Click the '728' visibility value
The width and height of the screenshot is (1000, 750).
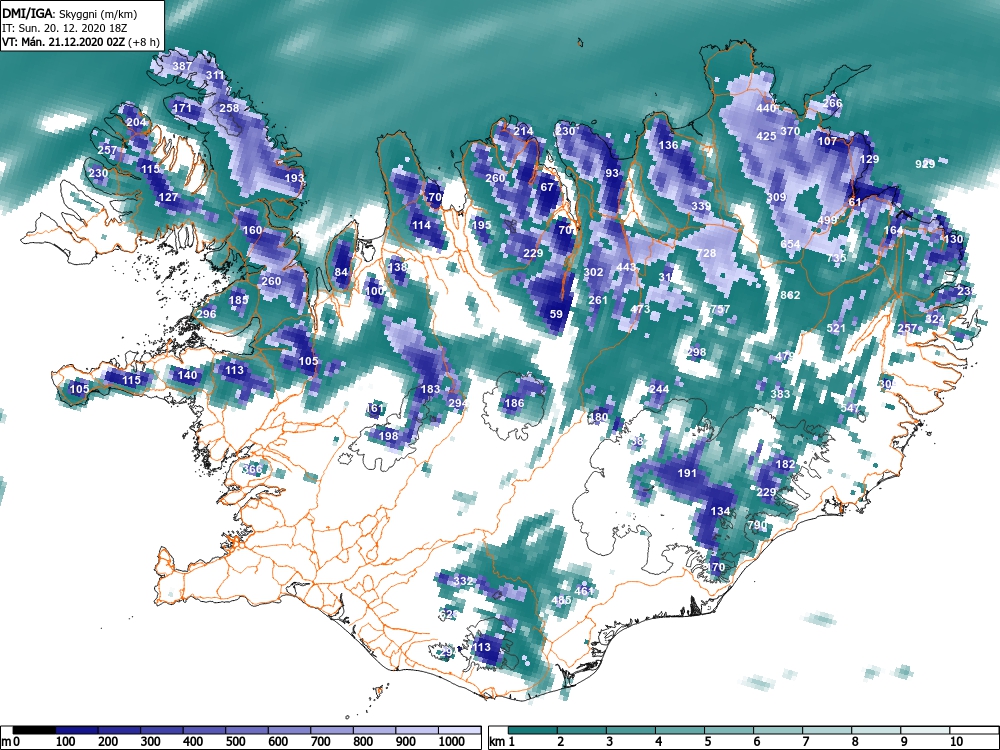tap(706, 253)
